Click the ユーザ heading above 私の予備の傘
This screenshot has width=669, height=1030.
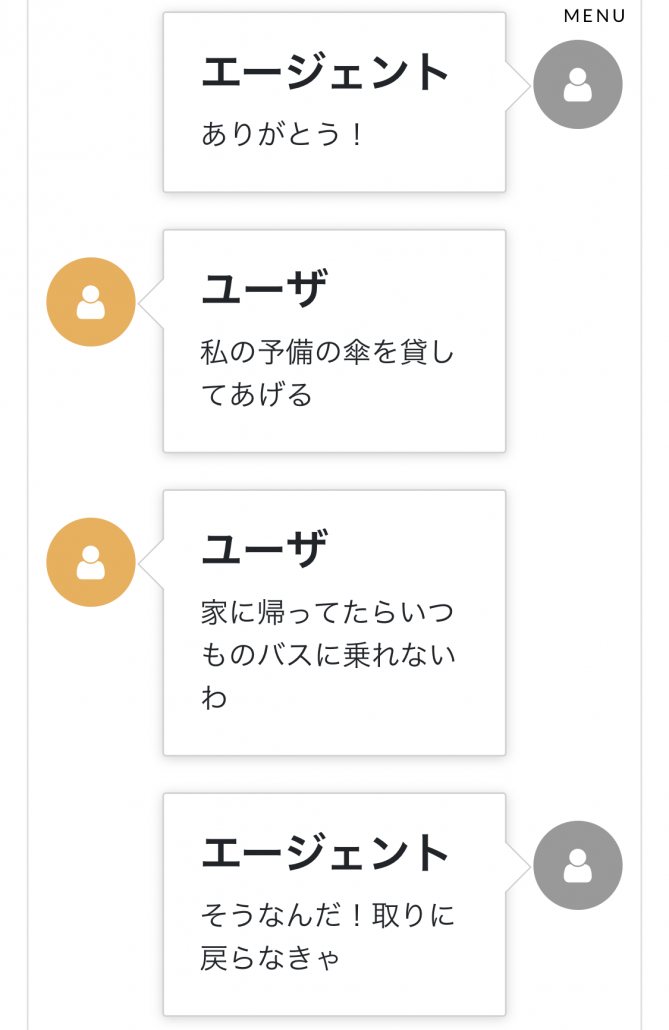264,289
